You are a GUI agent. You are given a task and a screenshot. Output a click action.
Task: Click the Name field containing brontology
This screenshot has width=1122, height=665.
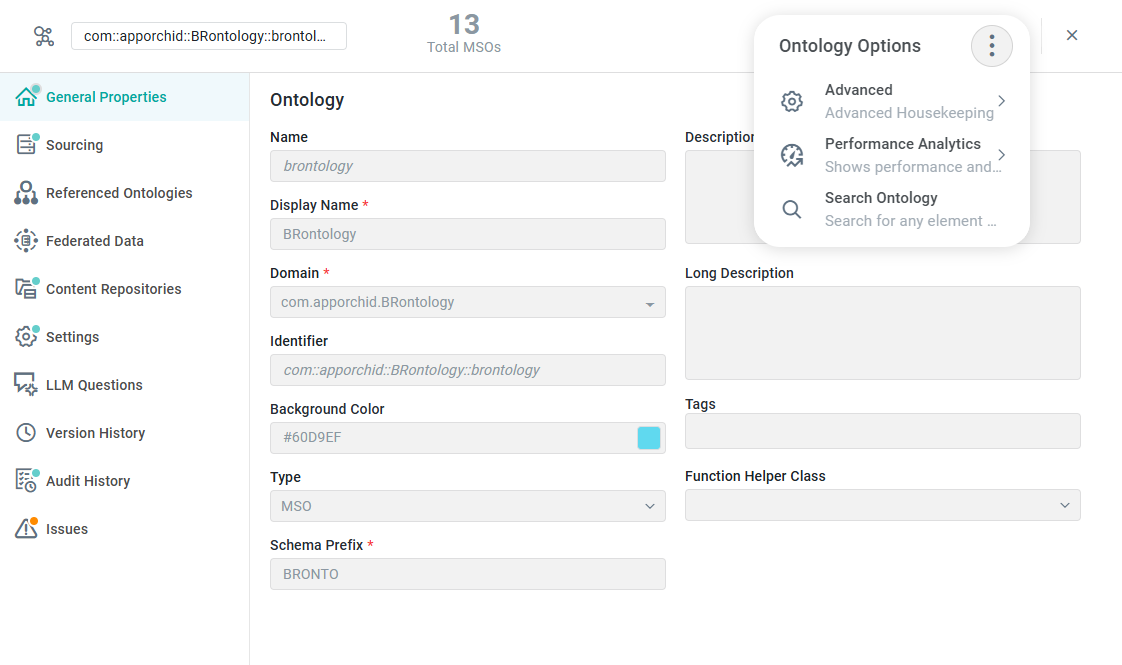point(468,166)
